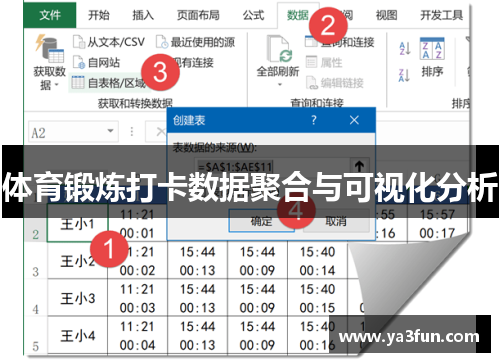Image resolution: width=500 pixels, height=362 pixels.
Task: Click the 最近使用的源 icon
Action: coord(162,42)
